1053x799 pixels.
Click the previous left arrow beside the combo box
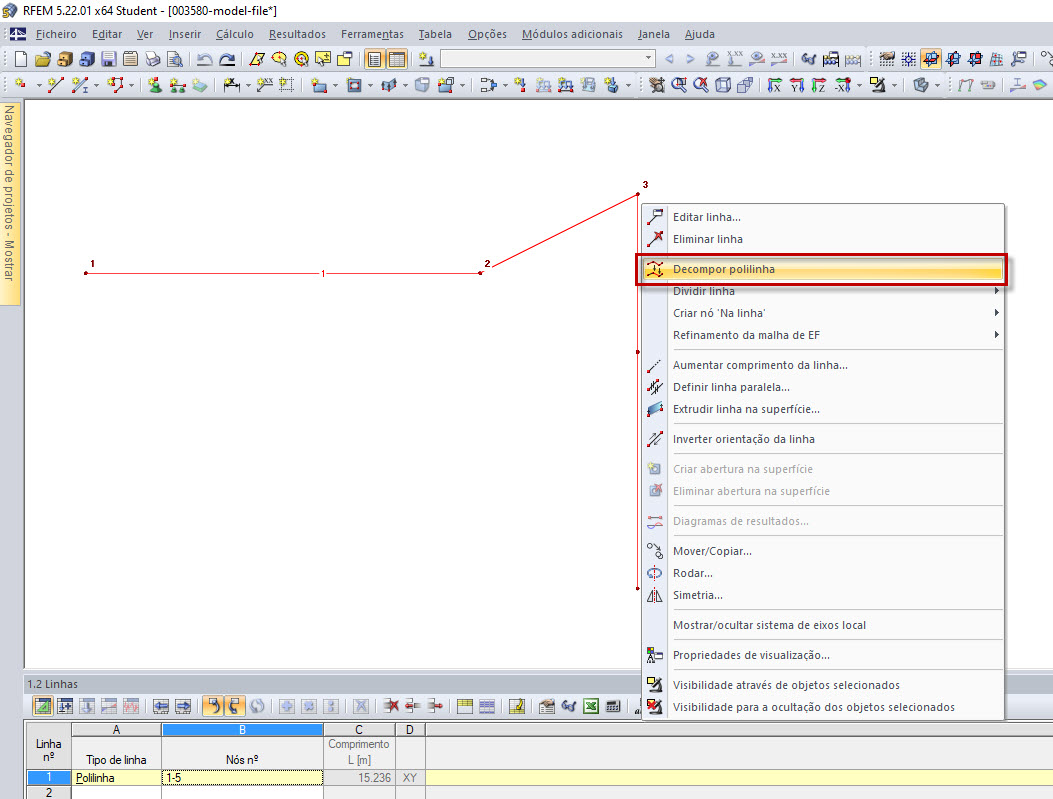point(670,59)
